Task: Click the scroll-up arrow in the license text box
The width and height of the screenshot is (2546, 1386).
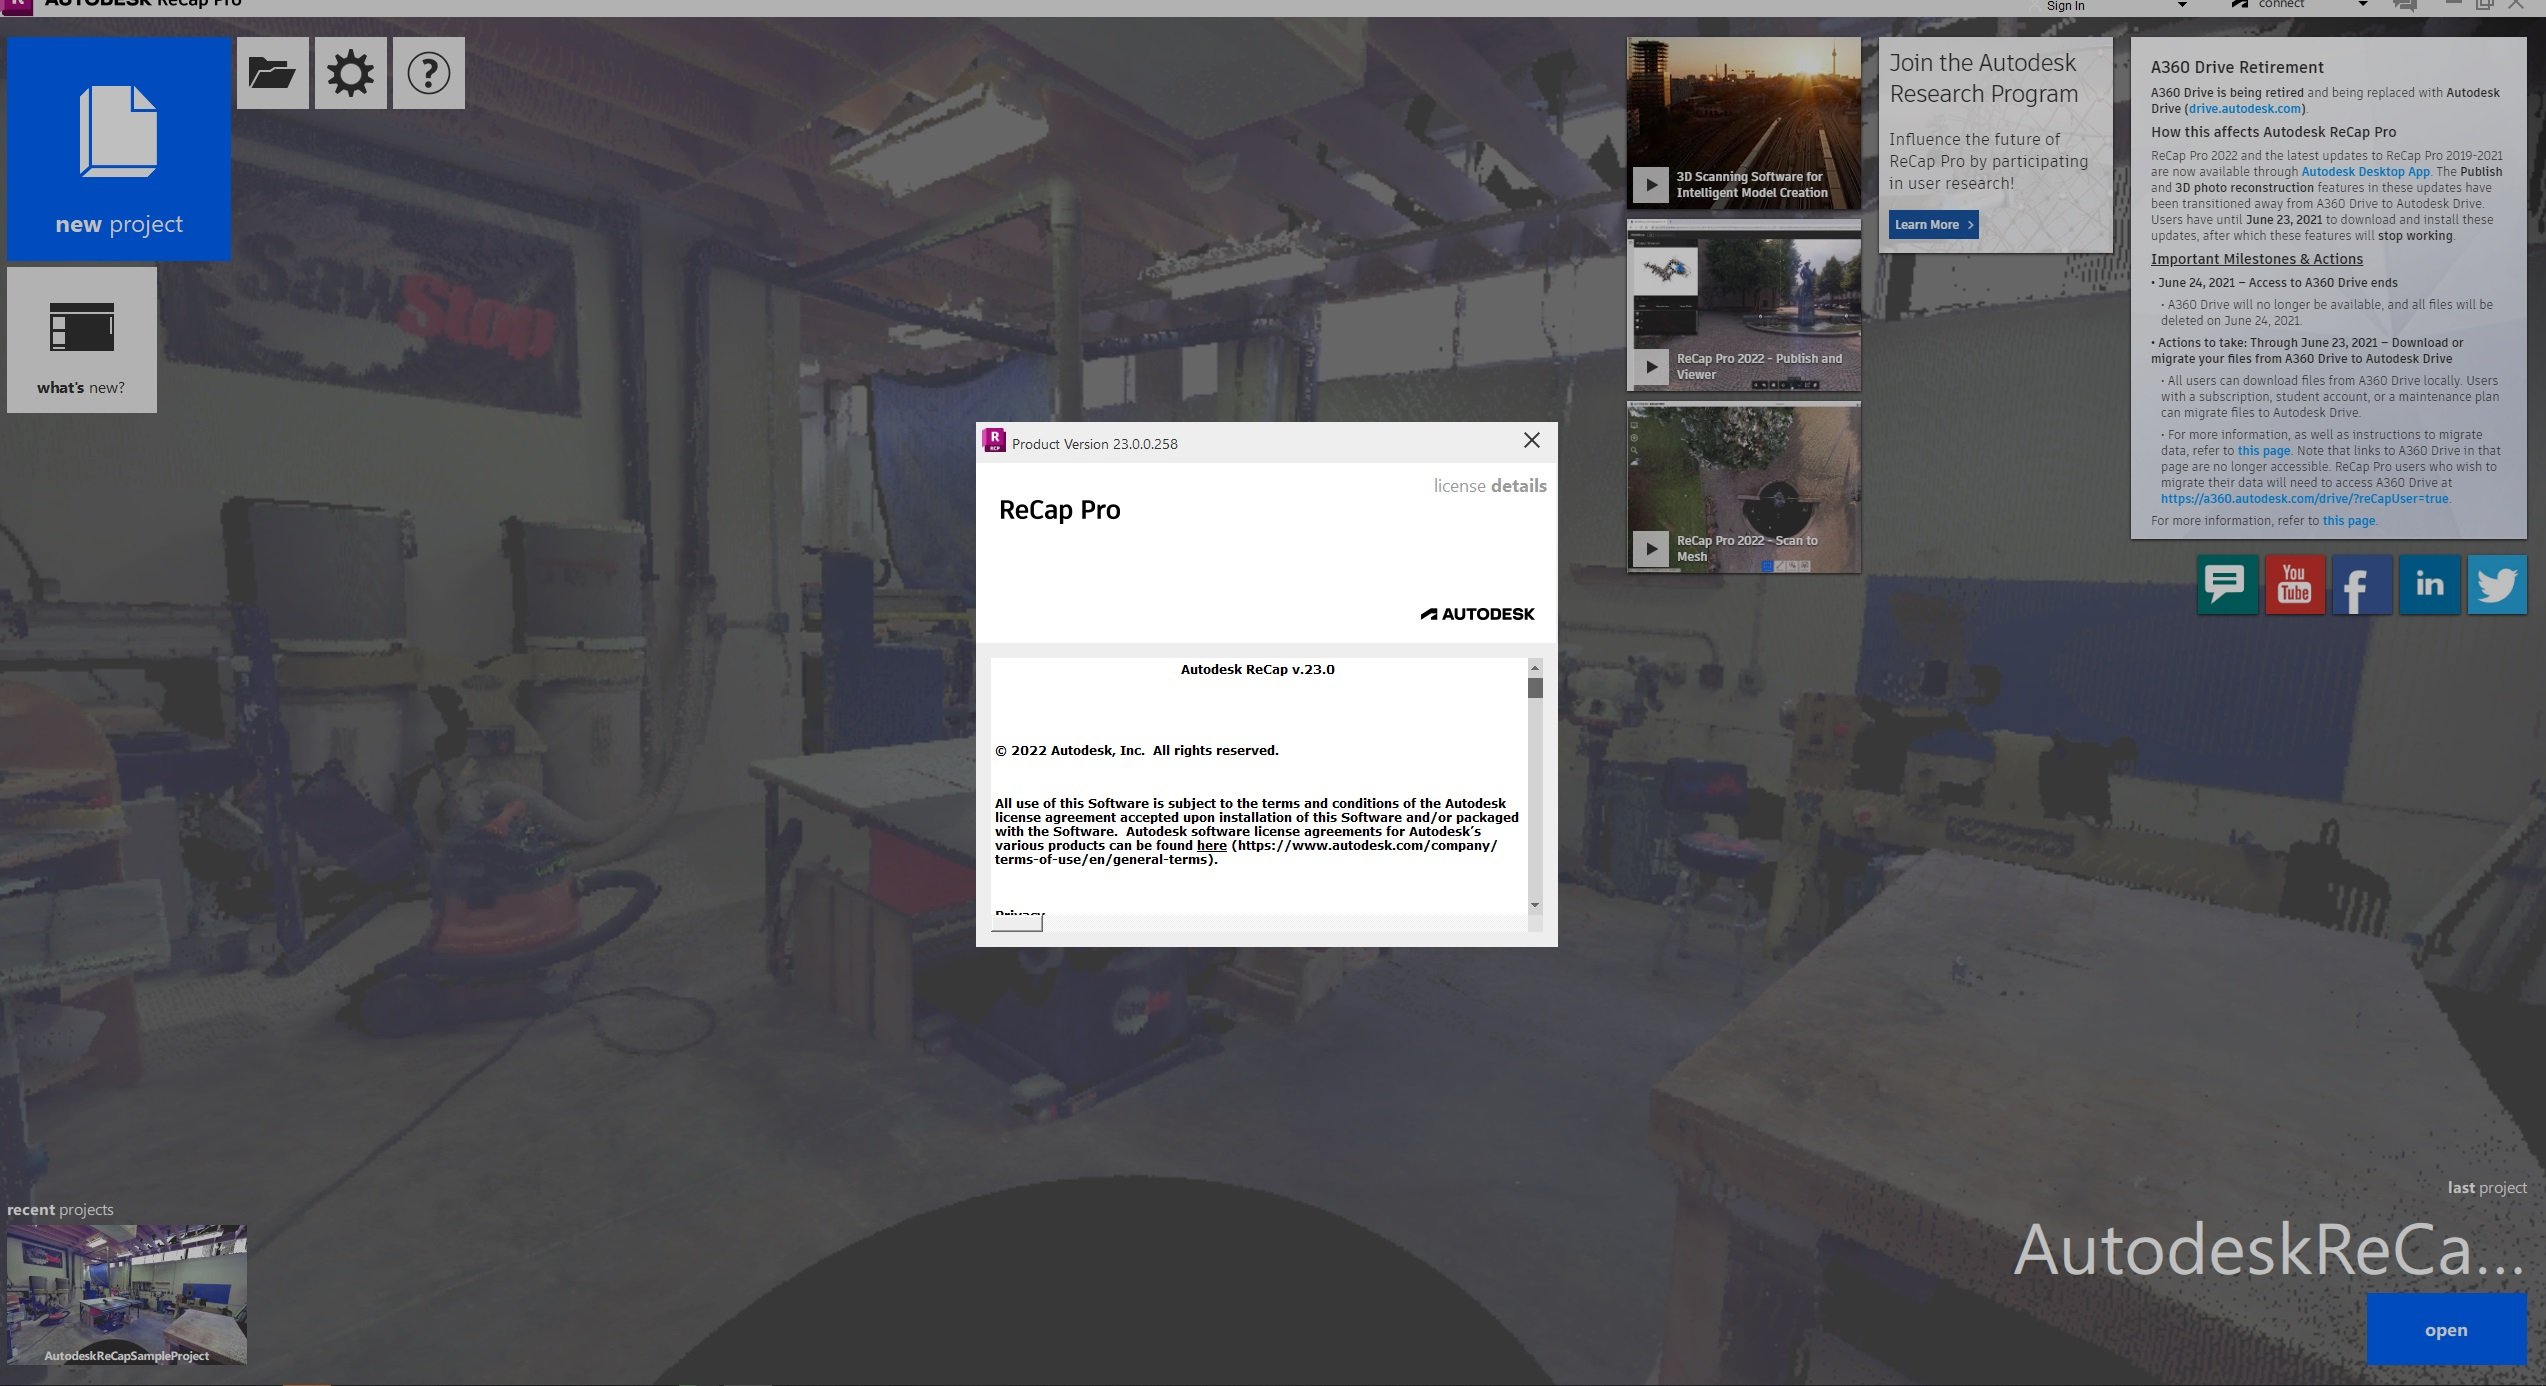Action: [1535, 667]
